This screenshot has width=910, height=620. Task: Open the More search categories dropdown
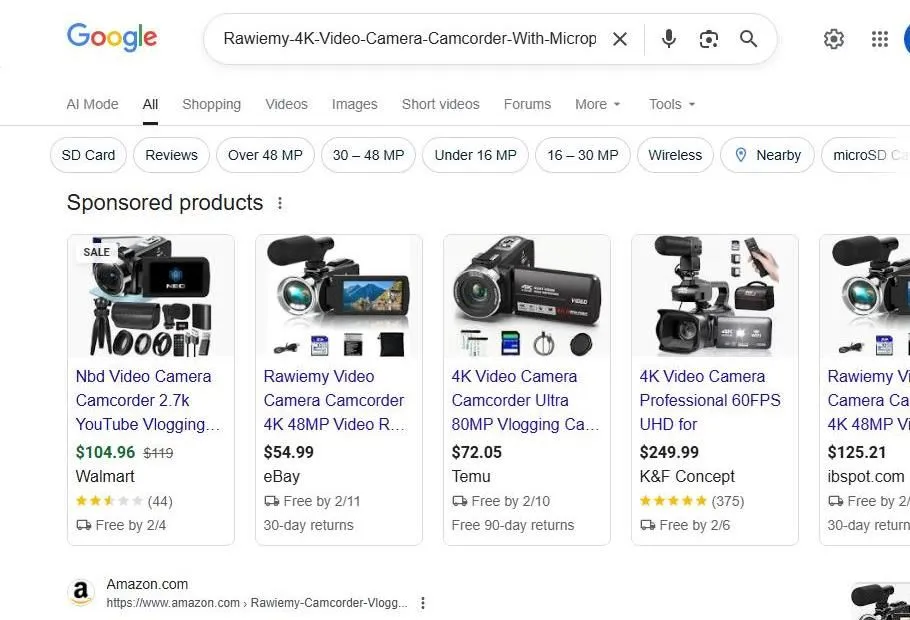[x=597, y=104]
